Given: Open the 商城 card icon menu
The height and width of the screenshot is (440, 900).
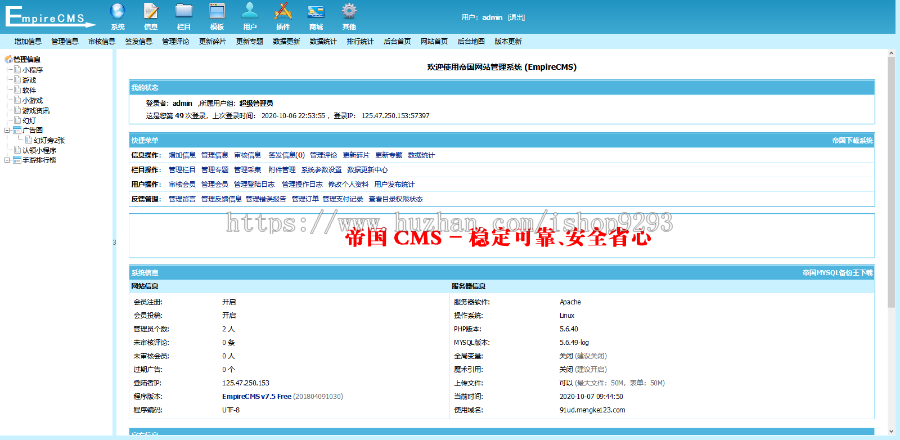Looking at the screenshot, I should point(316,16).
